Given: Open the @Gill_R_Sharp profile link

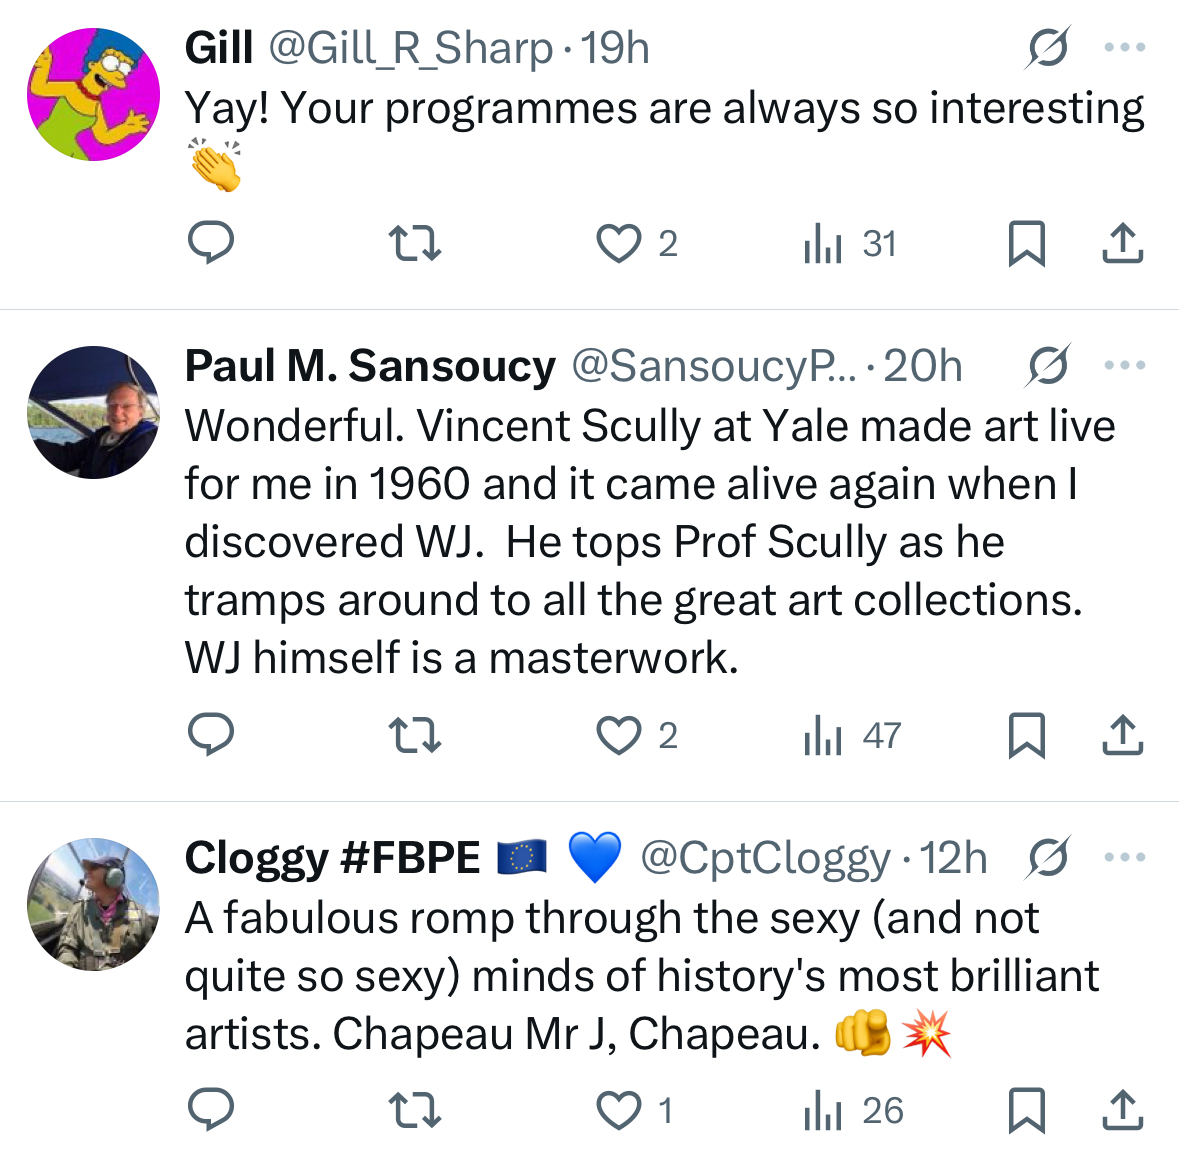Looking at the screenshot, I should 411,48.
